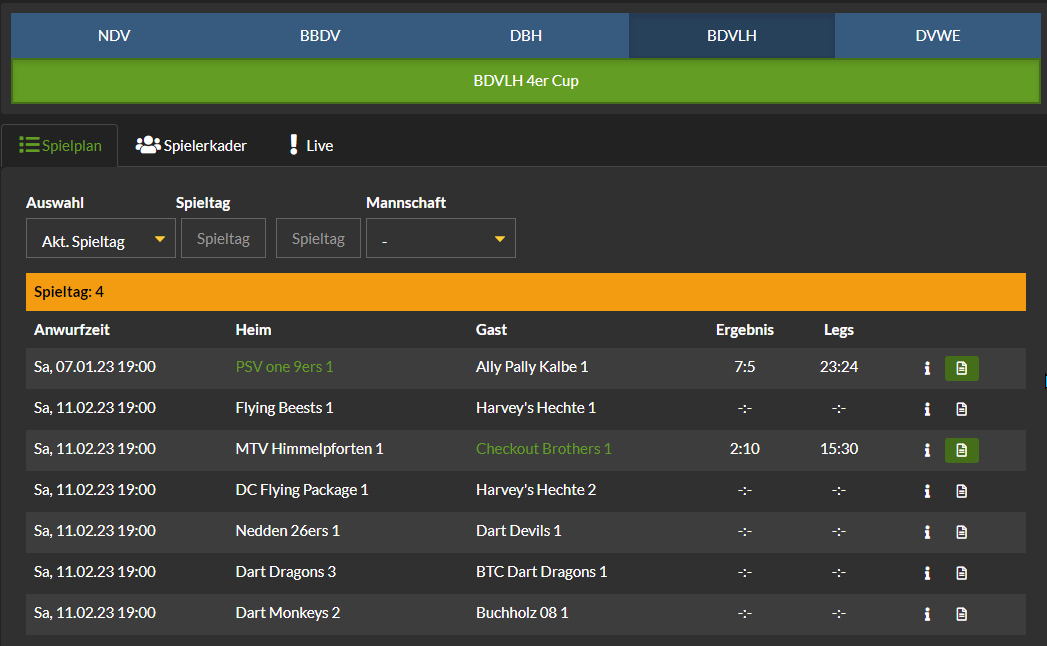Click BTC Dart Dragons 1 guest team
Viewport: 1047px width, 646px height.
pyautogui.click(x=542, y=572)
